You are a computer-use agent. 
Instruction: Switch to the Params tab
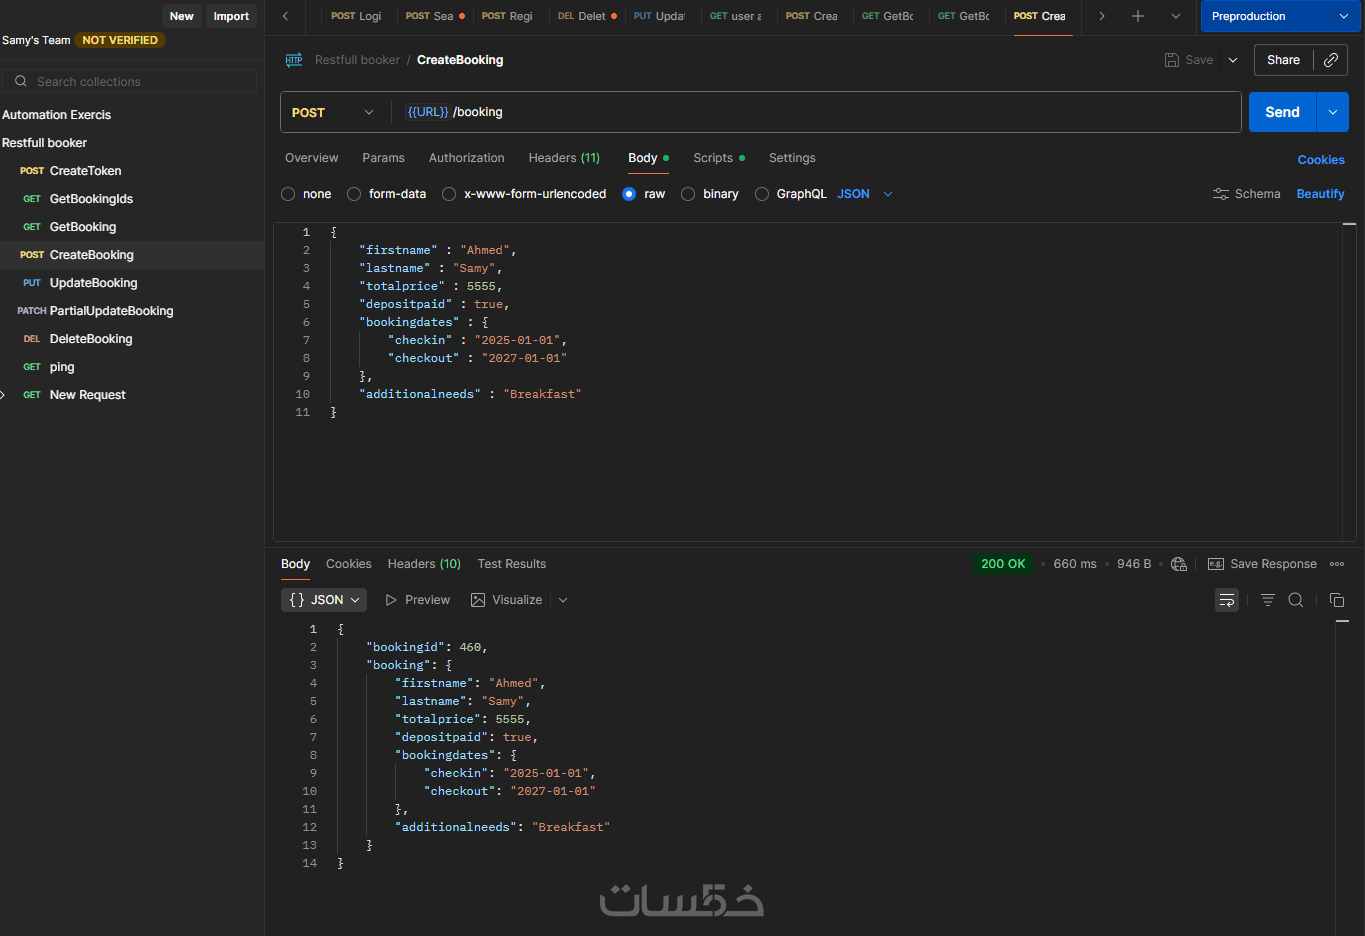tap(383, 158)
